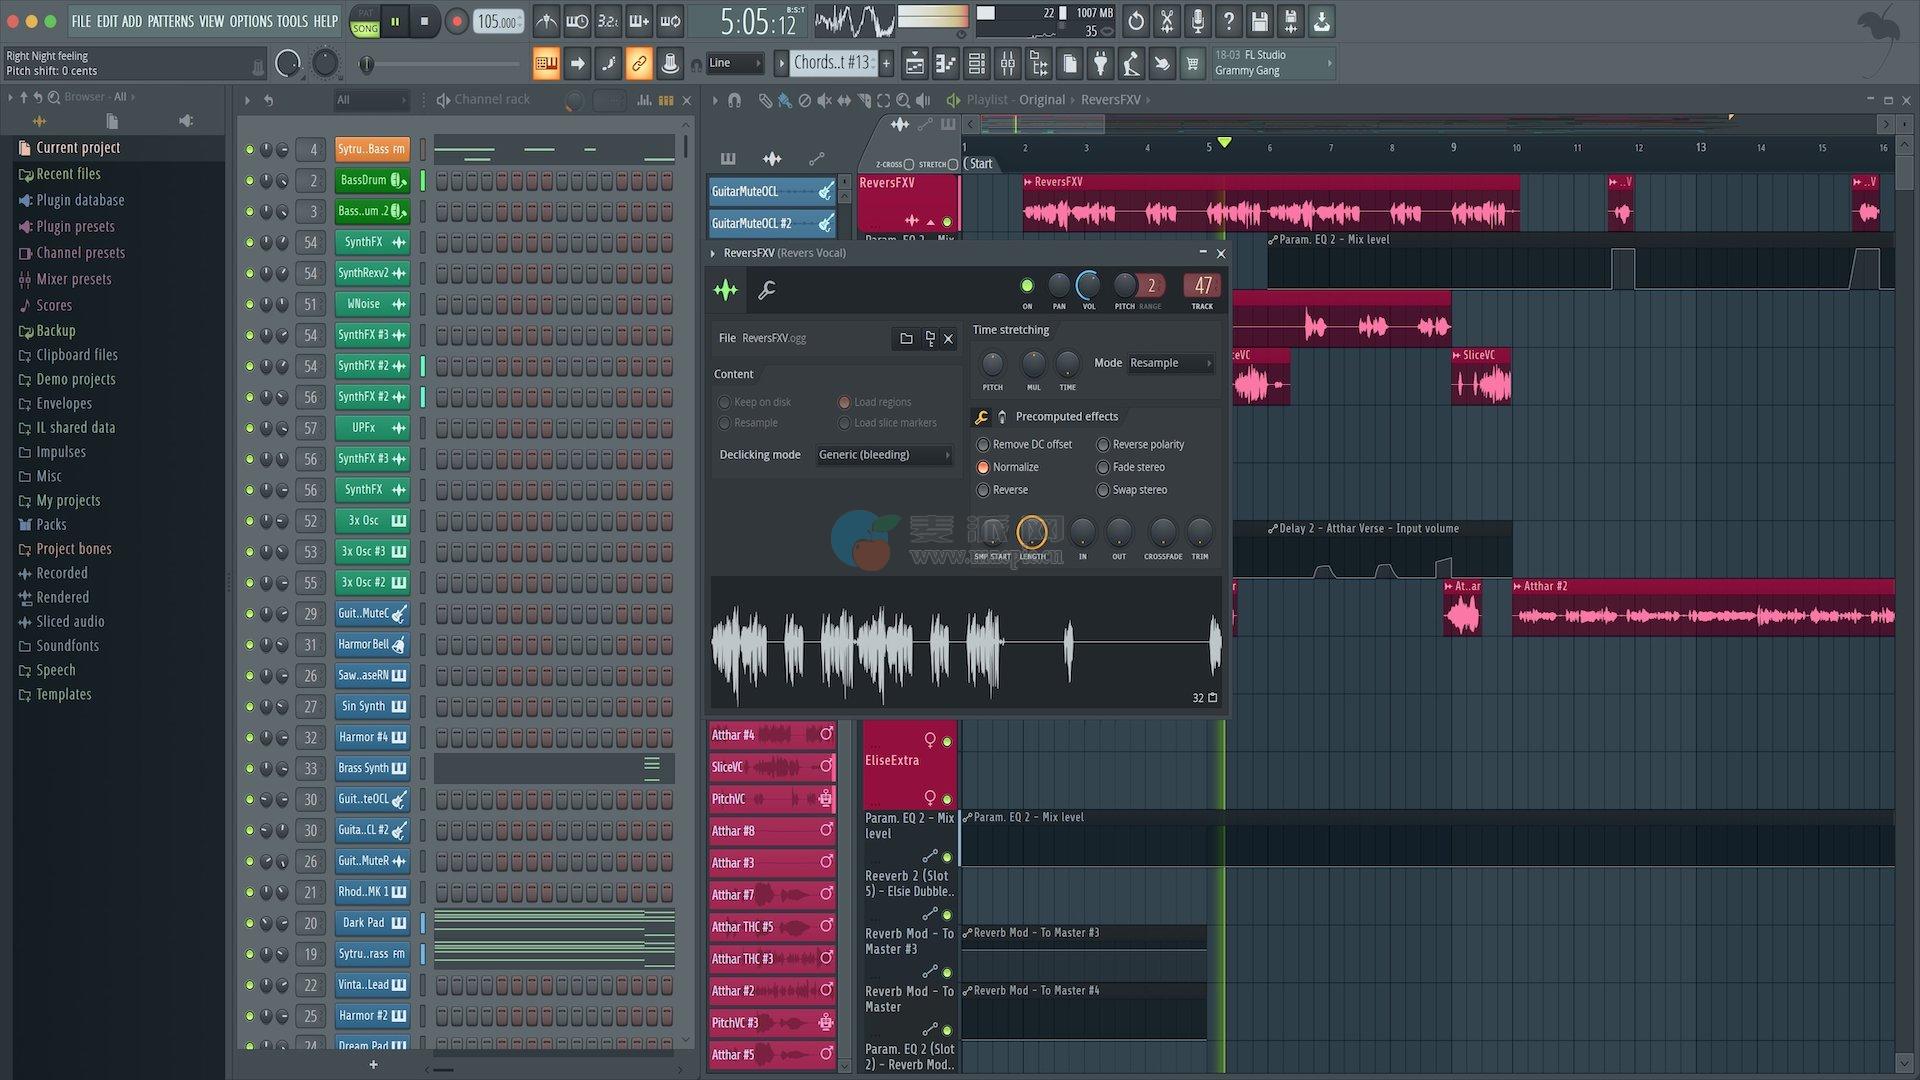1920x1080 pixels.
Task: Click the folder icon to load a sample file
Action: [906, 339]
